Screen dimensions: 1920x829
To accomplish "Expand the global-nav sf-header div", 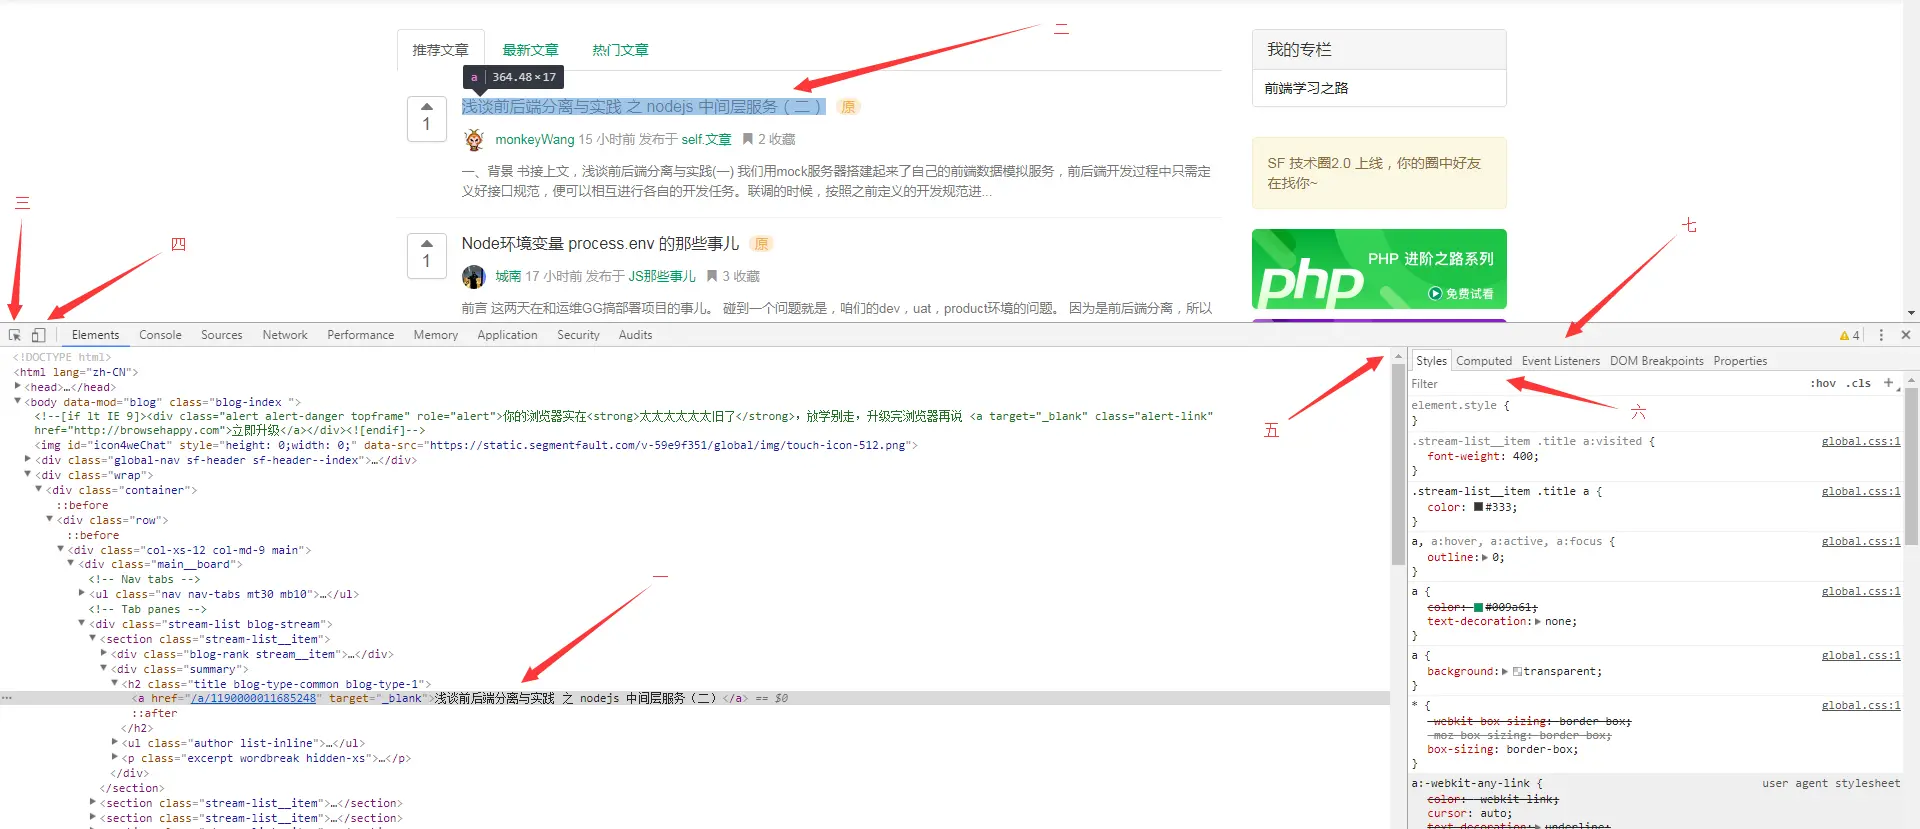I will point(28,459).
